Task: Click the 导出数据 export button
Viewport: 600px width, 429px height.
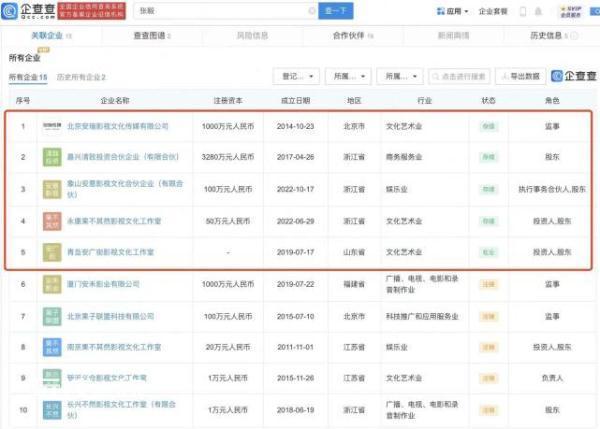Action: (x=520, y=77)
